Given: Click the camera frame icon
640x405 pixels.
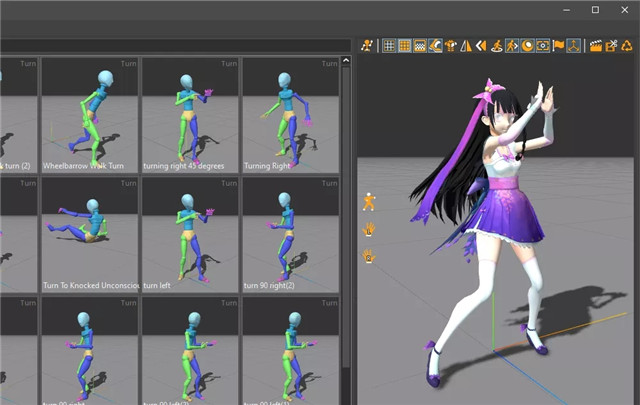Looking at the screenshot, I should (x=543, y=45).
